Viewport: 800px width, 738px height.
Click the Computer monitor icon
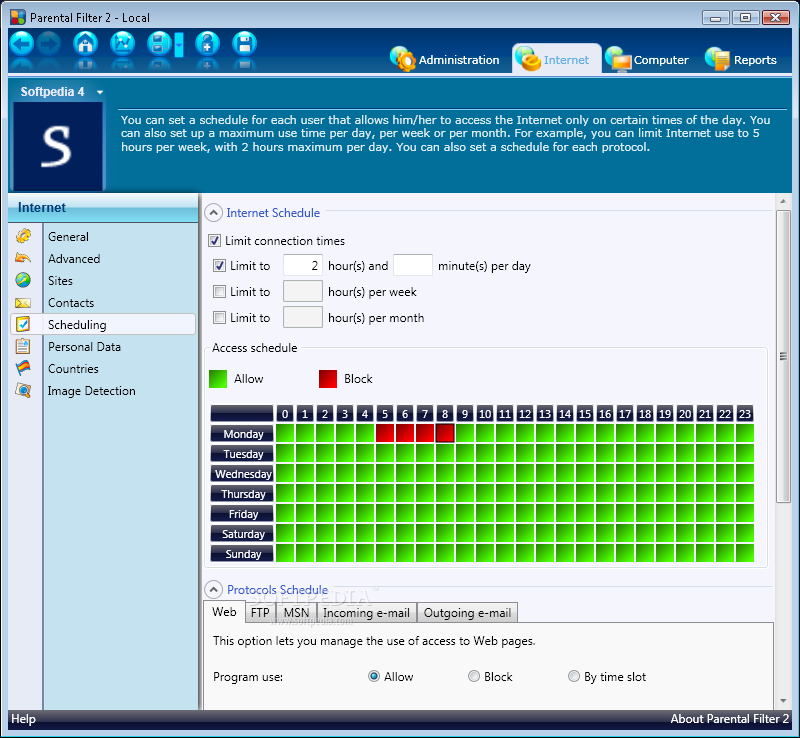(x=618, y=59)
